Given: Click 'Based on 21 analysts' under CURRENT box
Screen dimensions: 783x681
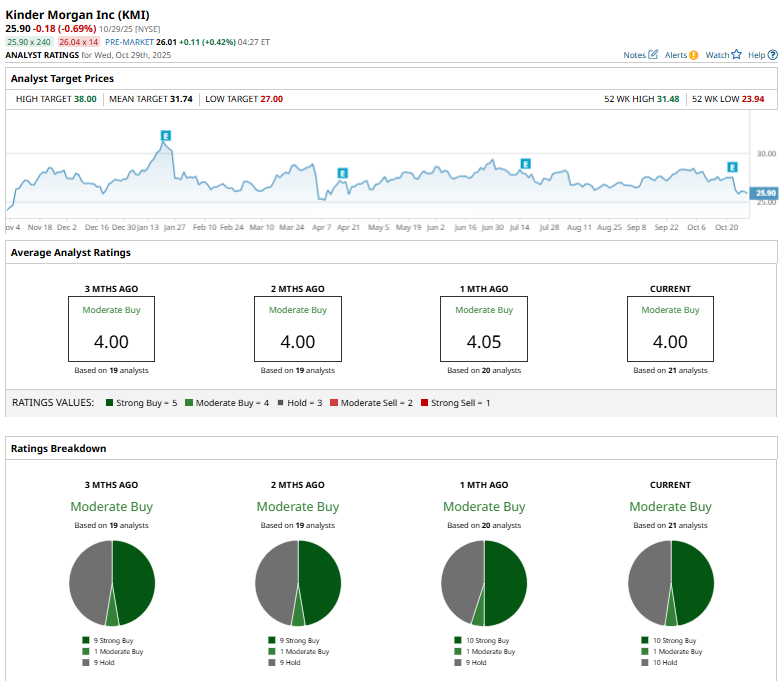Looking at the screenshot, I should 670,370.
